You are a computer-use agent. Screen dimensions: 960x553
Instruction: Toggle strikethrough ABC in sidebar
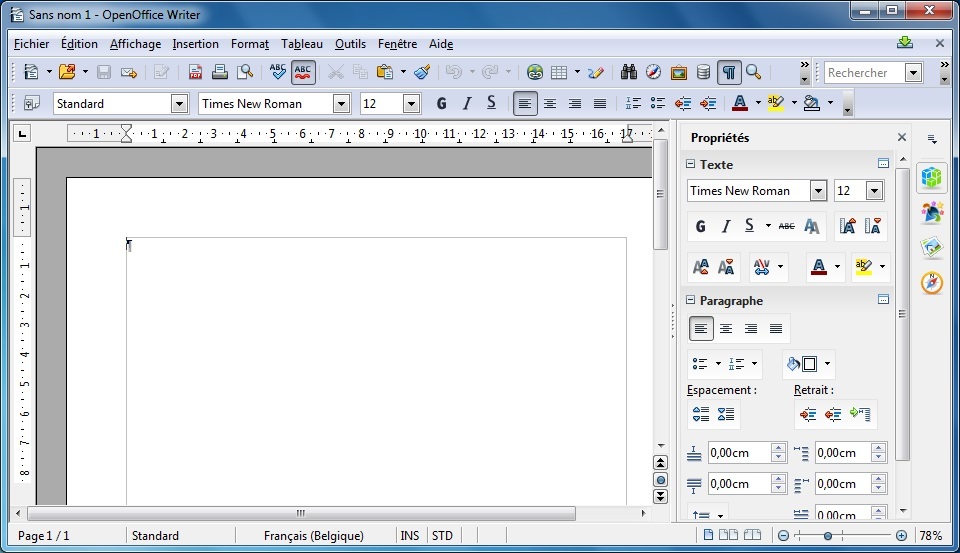[787, 226]
